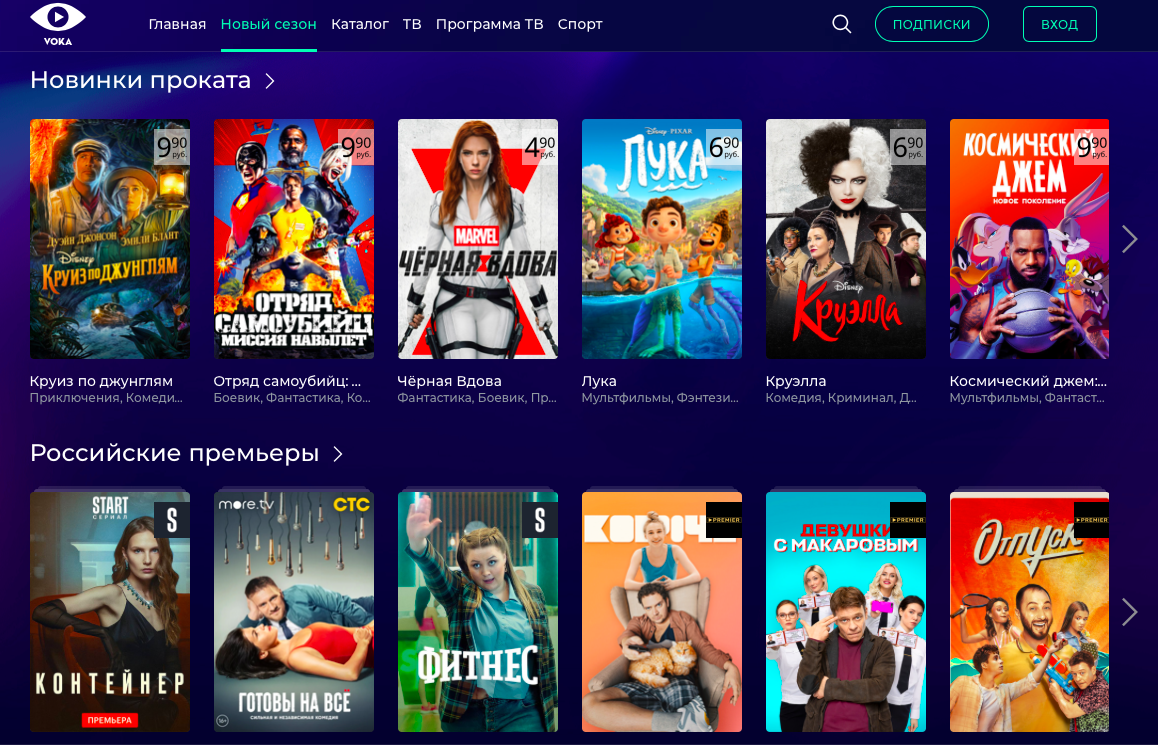Click the PREMIER badge on the Отпуск poster
Screen dimensions: 1158x745
click(1092, 520)
